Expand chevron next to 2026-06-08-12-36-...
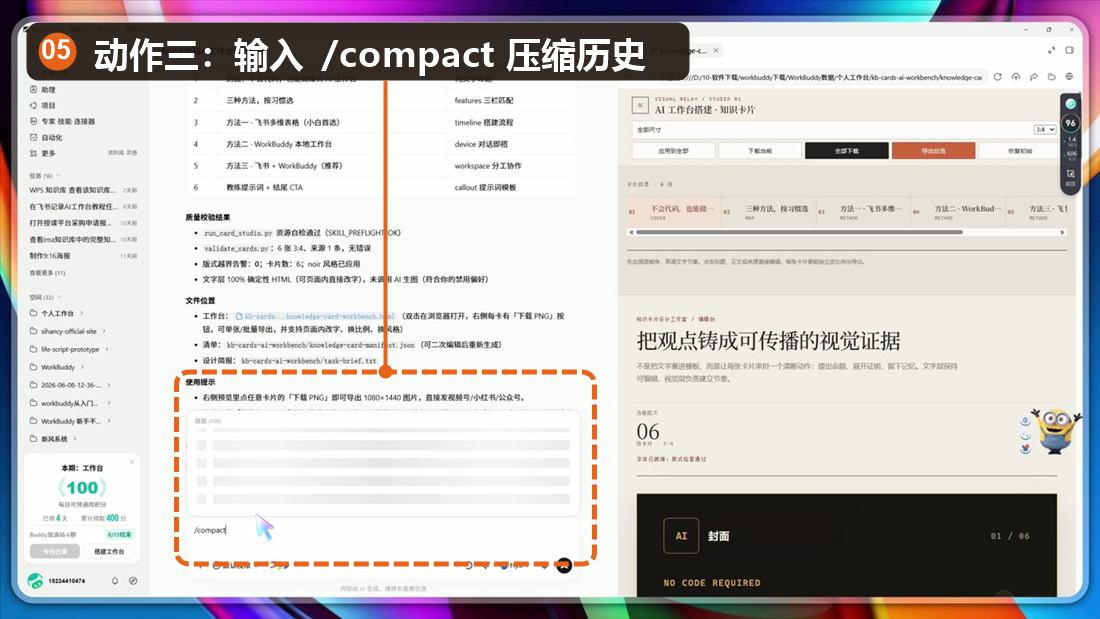This screenshot has width=1100, height=619. point(109,385)
